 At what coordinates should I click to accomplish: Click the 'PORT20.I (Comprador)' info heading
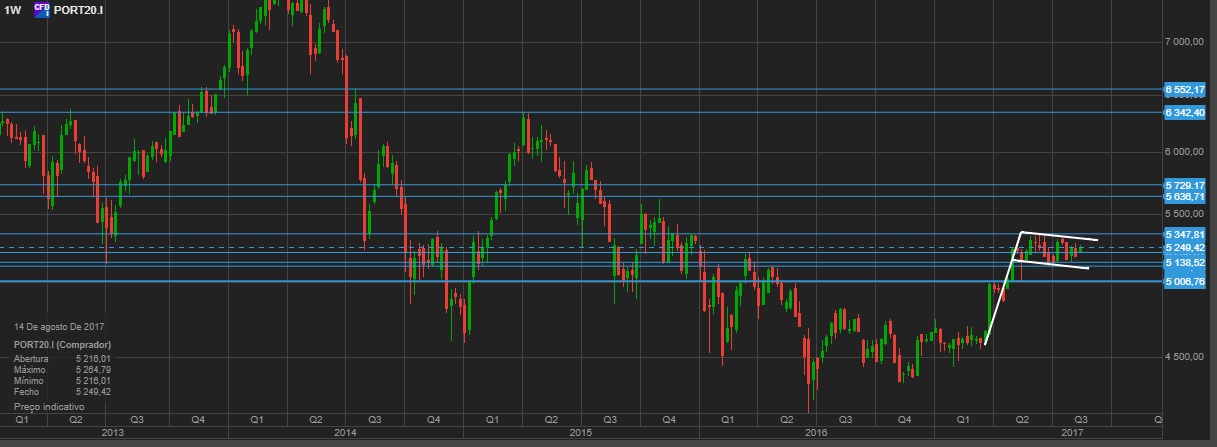point(62,343)
